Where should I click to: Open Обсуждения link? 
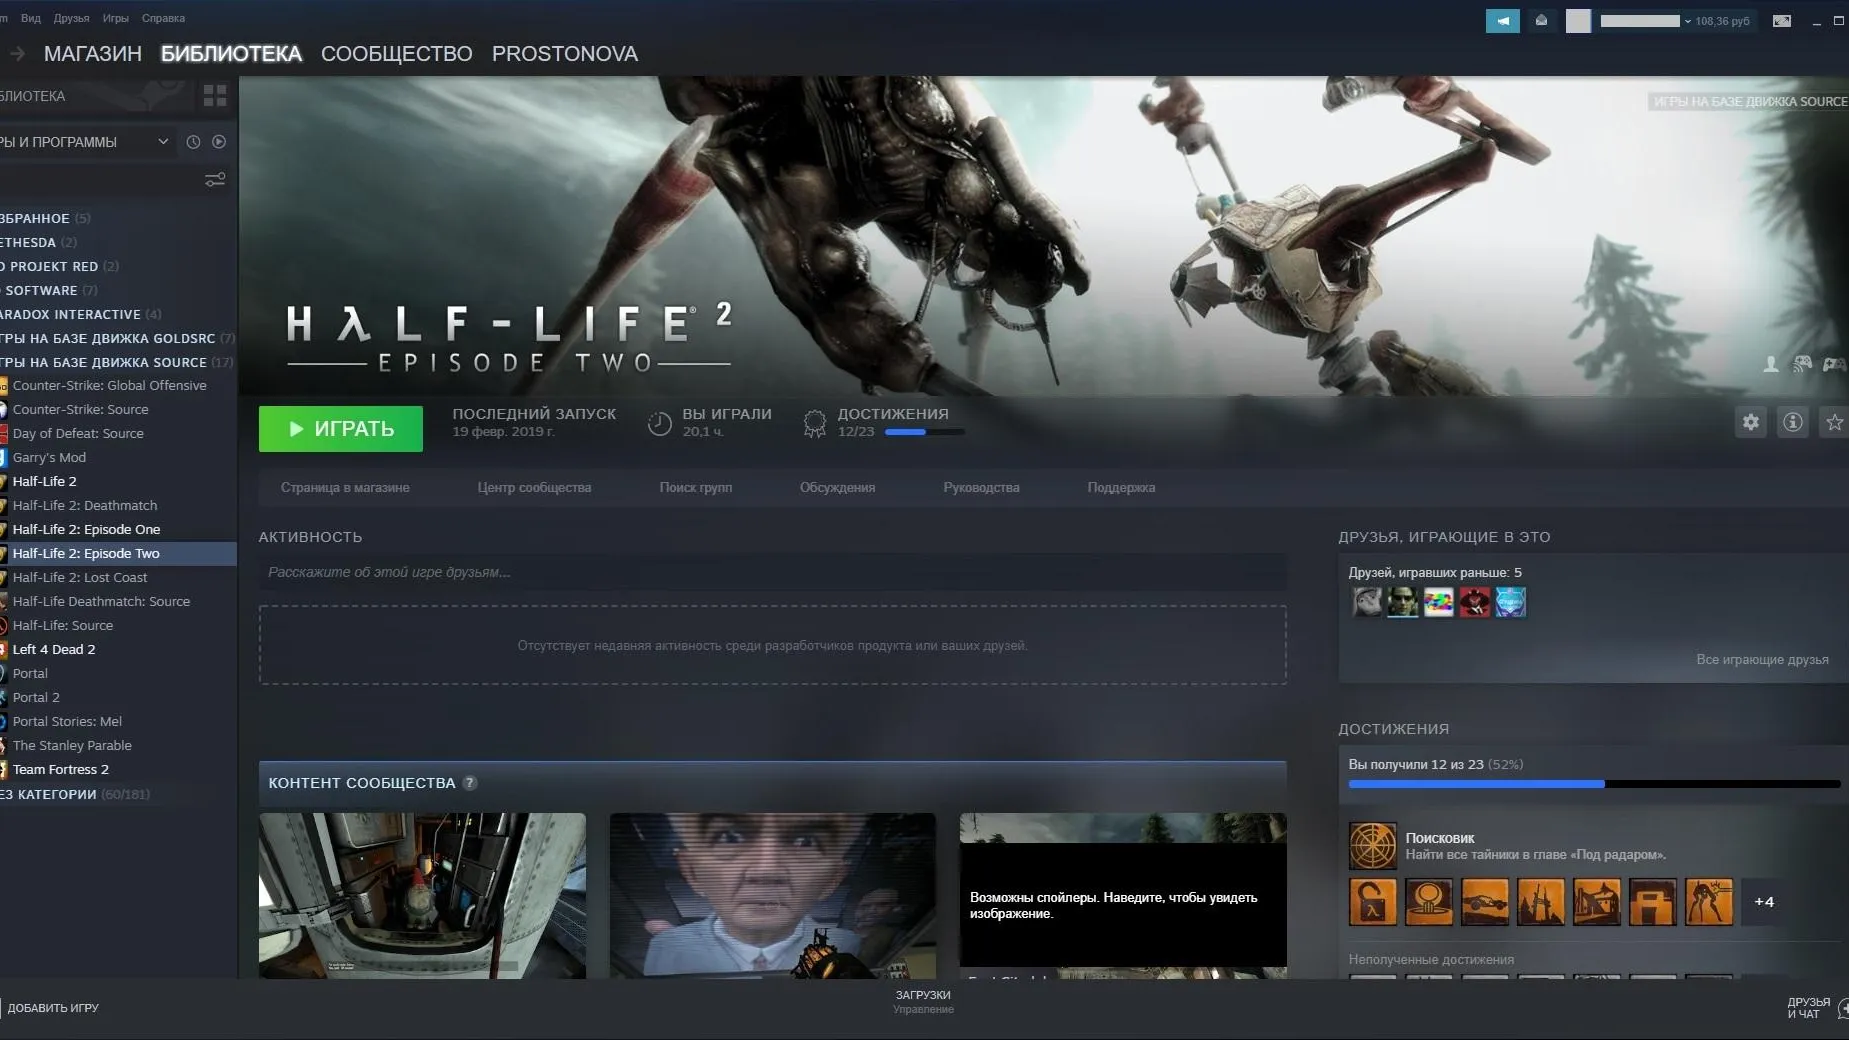[x=837, y=487]
